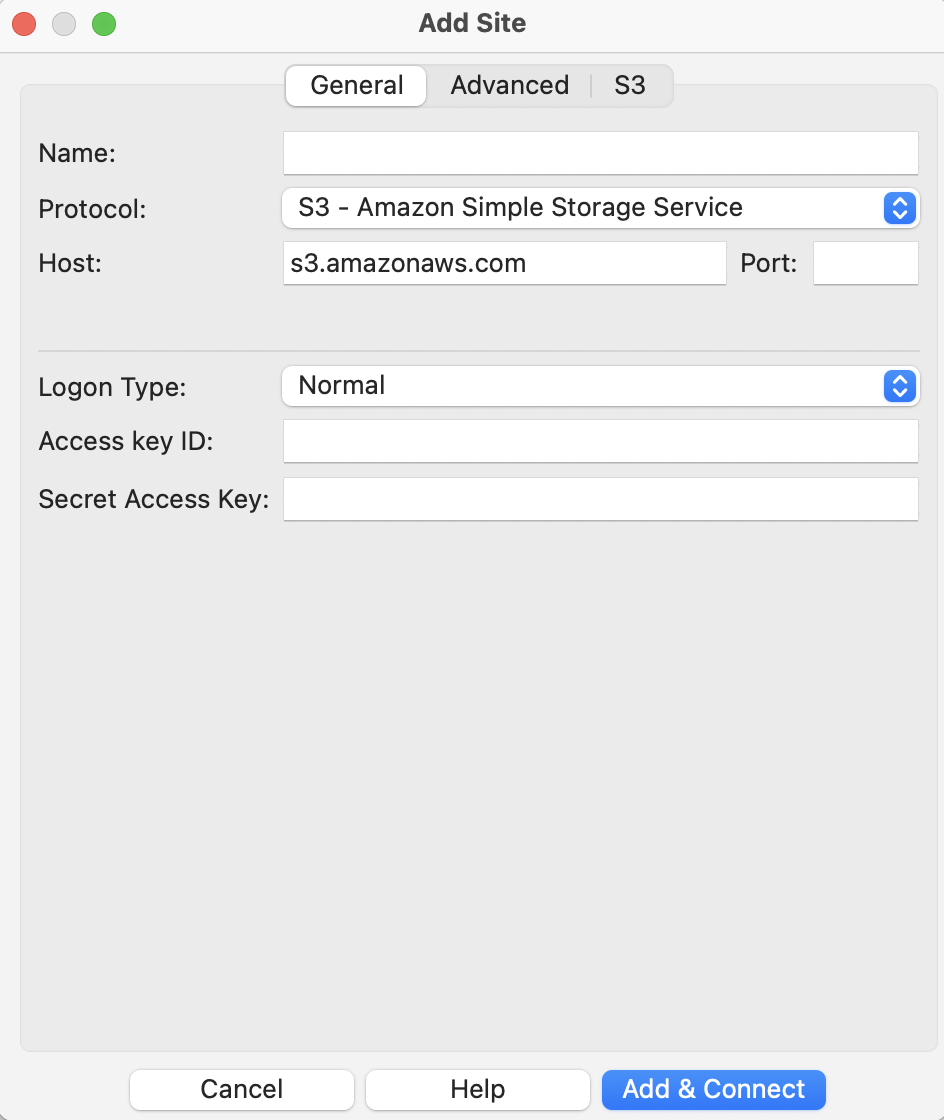
Task: Click the green zoom window button
Action: click(x=104, y=24)
